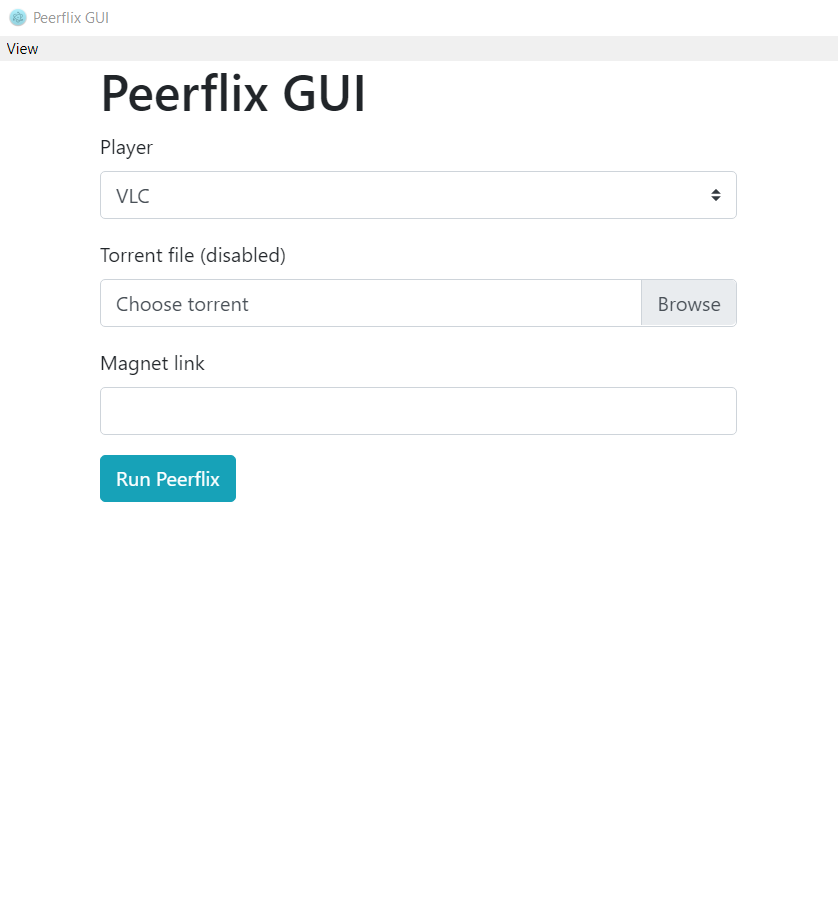Open the Player dropdown
838x900 pixels.
point(418,195)
